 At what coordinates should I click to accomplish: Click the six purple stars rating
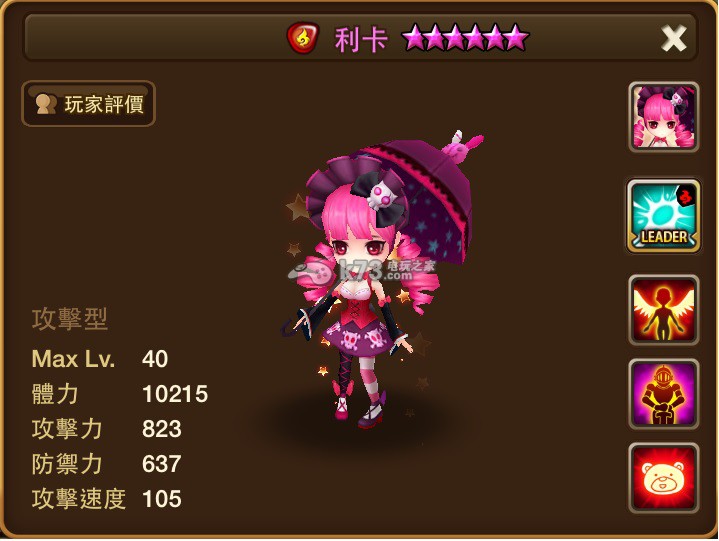point(465,38)
